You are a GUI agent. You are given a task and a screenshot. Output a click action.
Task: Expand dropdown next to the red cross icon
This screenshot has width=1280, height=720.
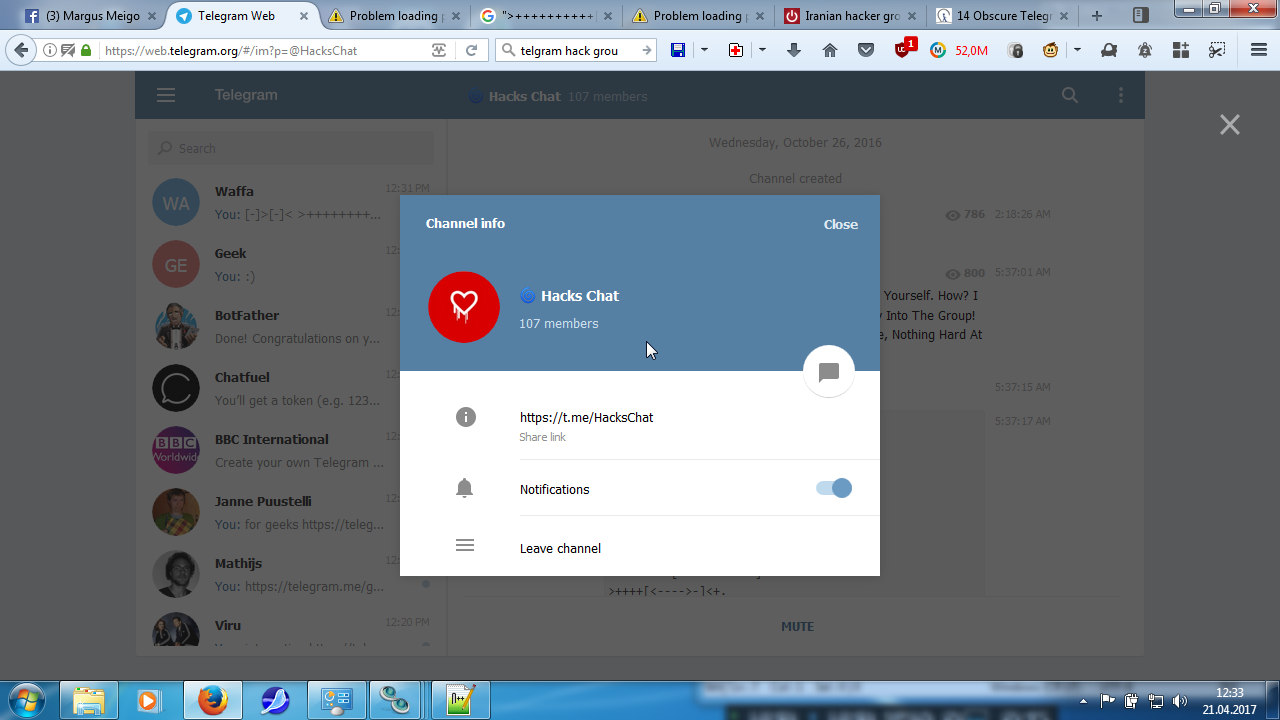(x=762, y=50)
